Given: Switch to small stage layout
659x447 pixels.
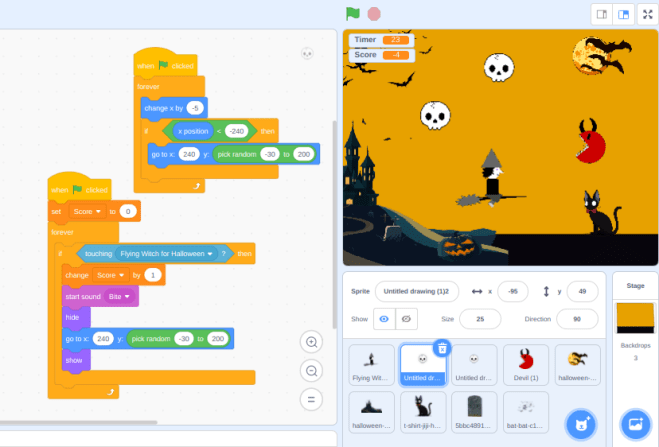Looking at the screenshot, I should click(x=601, y=14).
